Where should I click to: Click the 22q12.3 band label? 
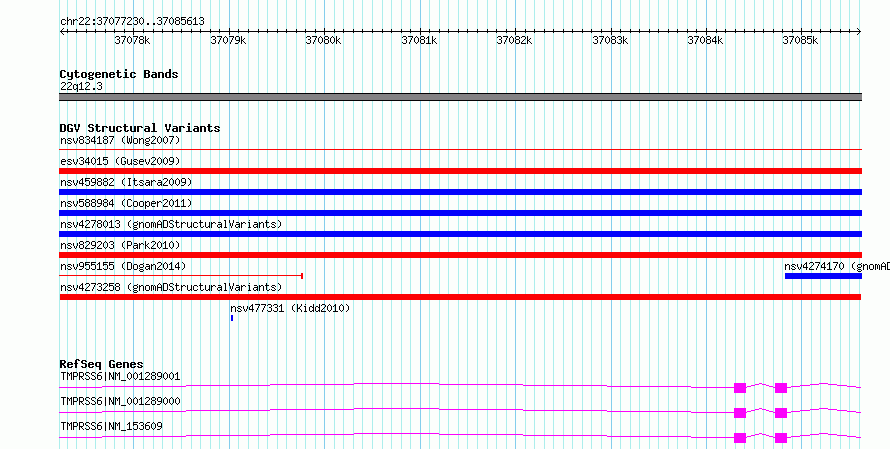click(81, 87)
